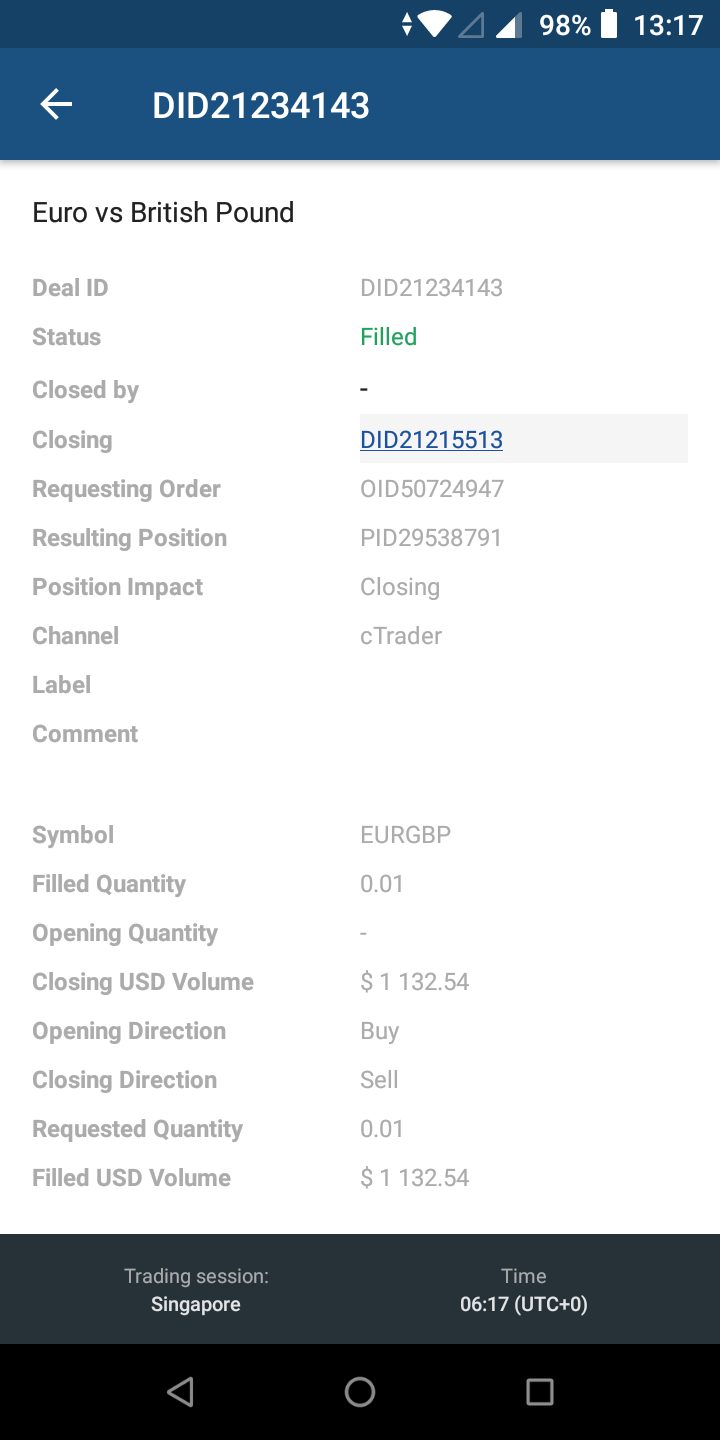Tap the Euro vs British Pound heading

163,212
